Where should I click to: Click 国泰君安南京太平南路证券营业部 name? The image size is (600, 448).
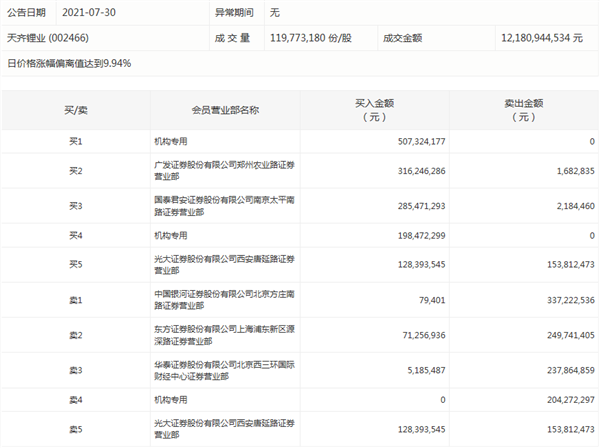225,206
